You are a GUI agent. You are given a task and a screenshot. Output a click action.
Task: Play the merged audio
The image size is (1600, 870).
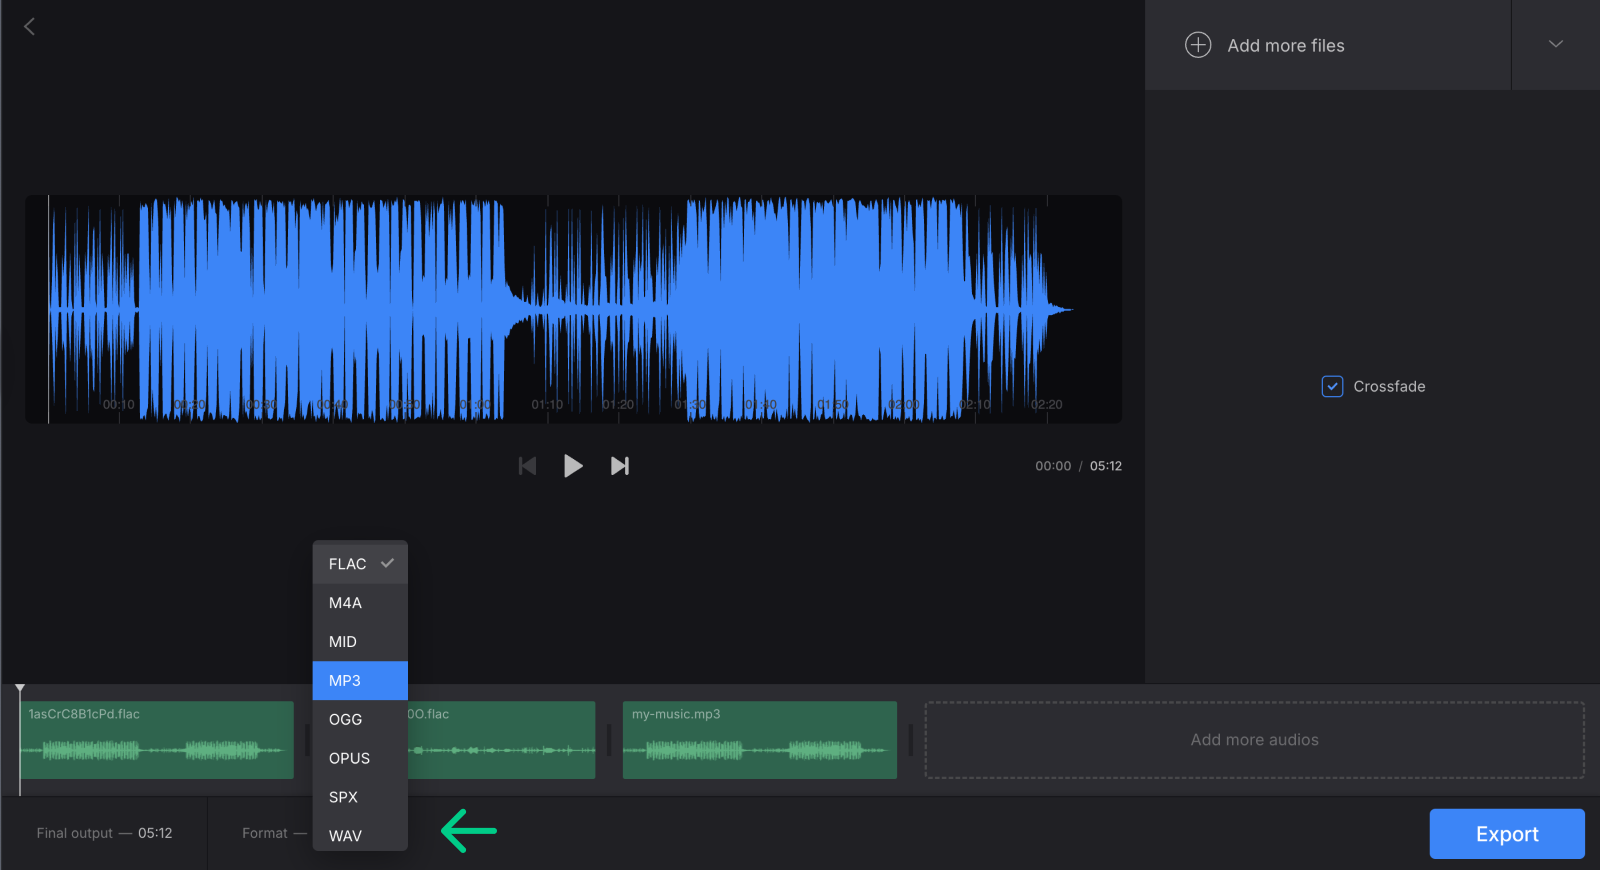(573, 466)
